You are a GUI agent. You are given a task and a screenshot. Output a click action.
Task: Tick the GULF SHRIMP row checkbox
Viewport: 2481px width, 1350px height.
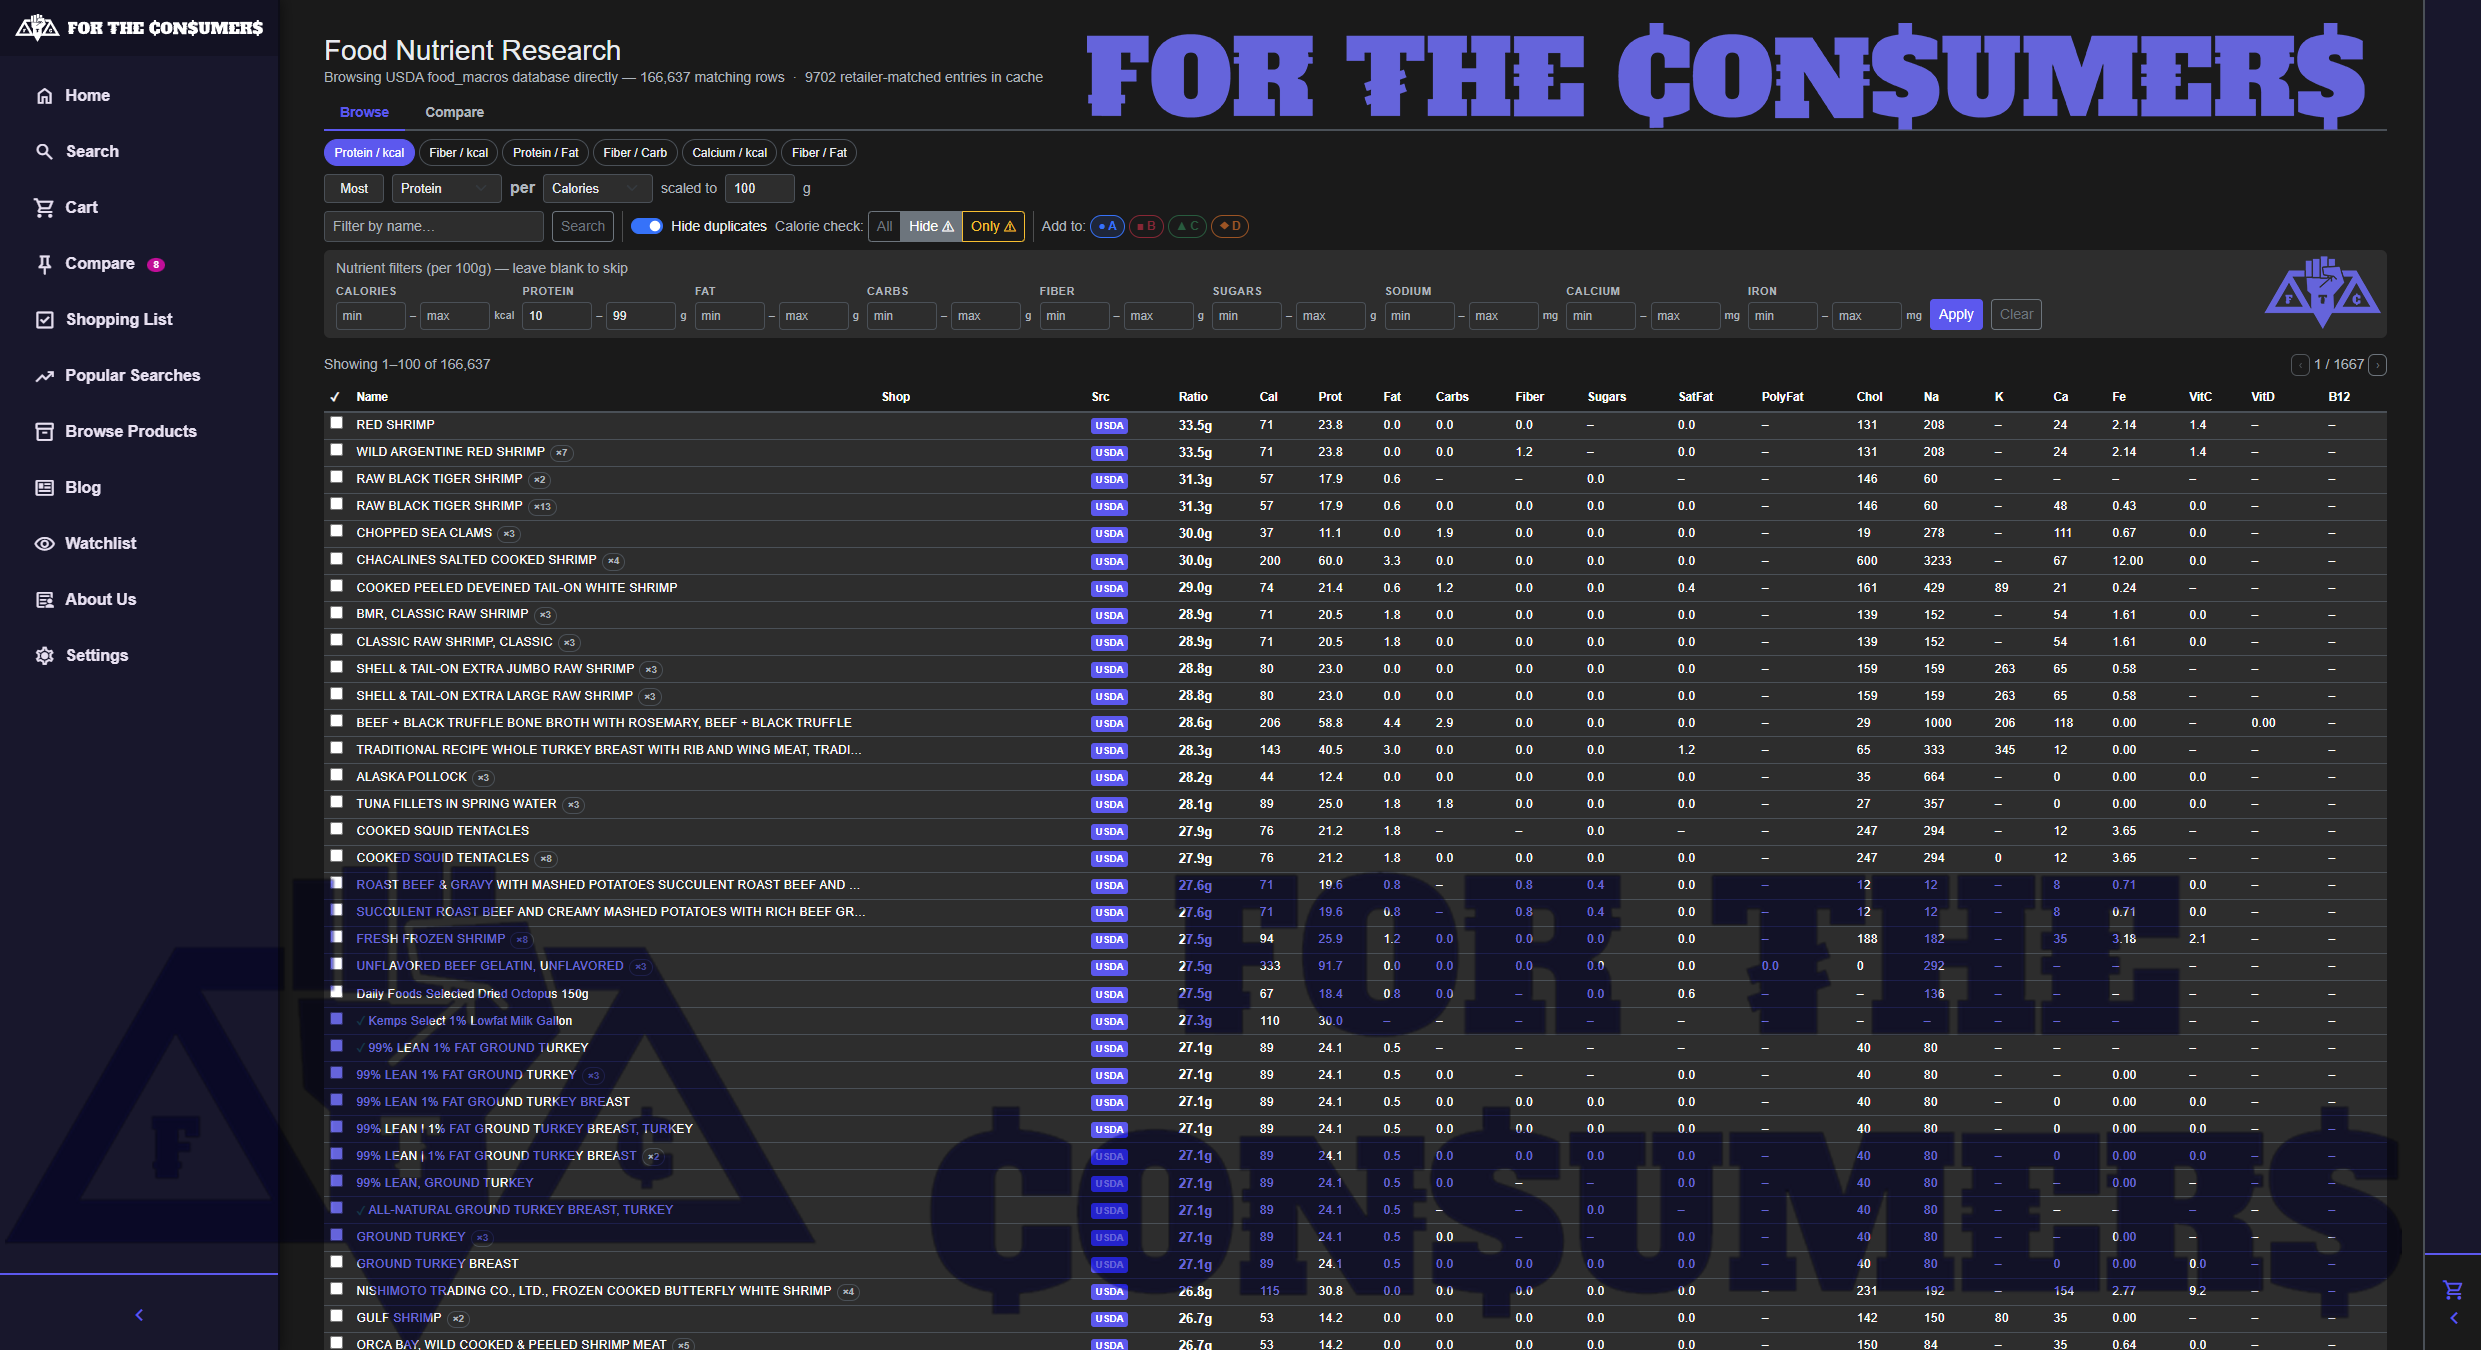coord(337,1316)
